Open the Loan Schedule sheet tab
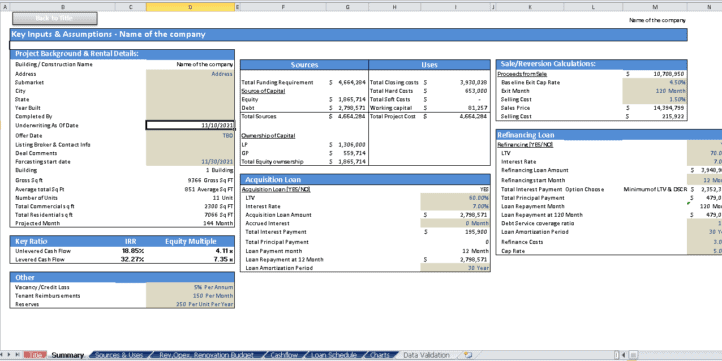 (333, 355)
